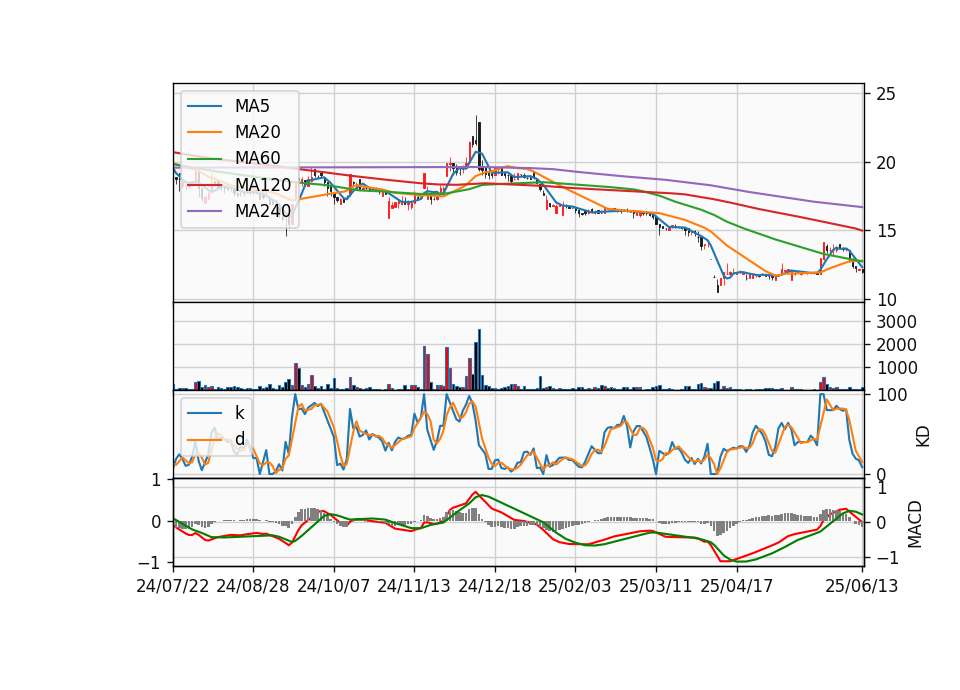
Task: Click the k label in KD legend
Action: pos(239,413)
